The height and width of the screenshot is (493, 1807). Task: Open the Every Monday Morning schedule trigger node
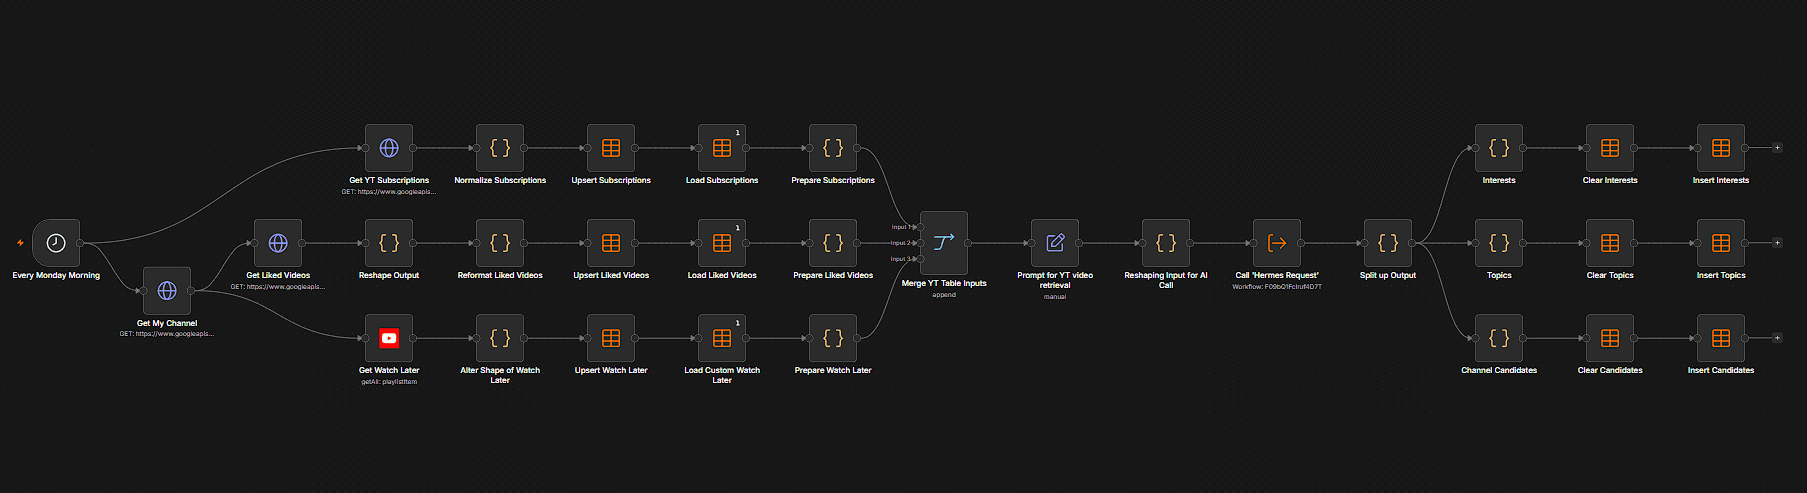[56, 243]
